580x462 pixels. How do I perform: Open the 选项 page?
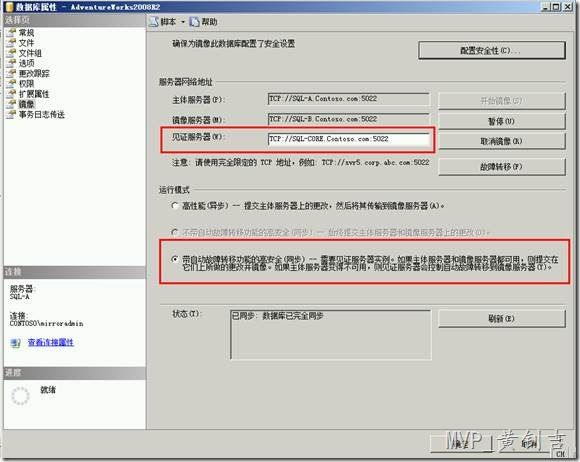[26, 63]
